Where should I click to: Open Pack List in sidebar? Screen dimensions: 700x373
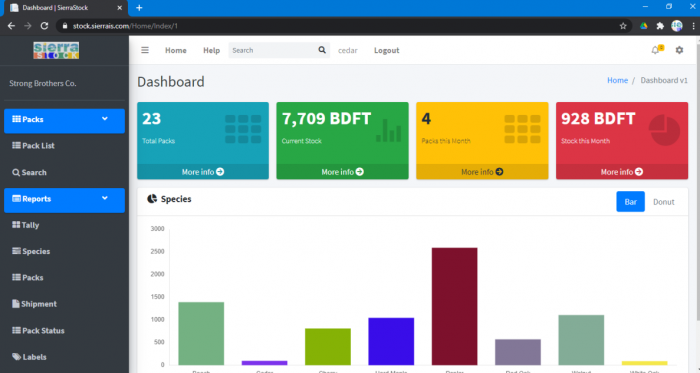(33, 145)
